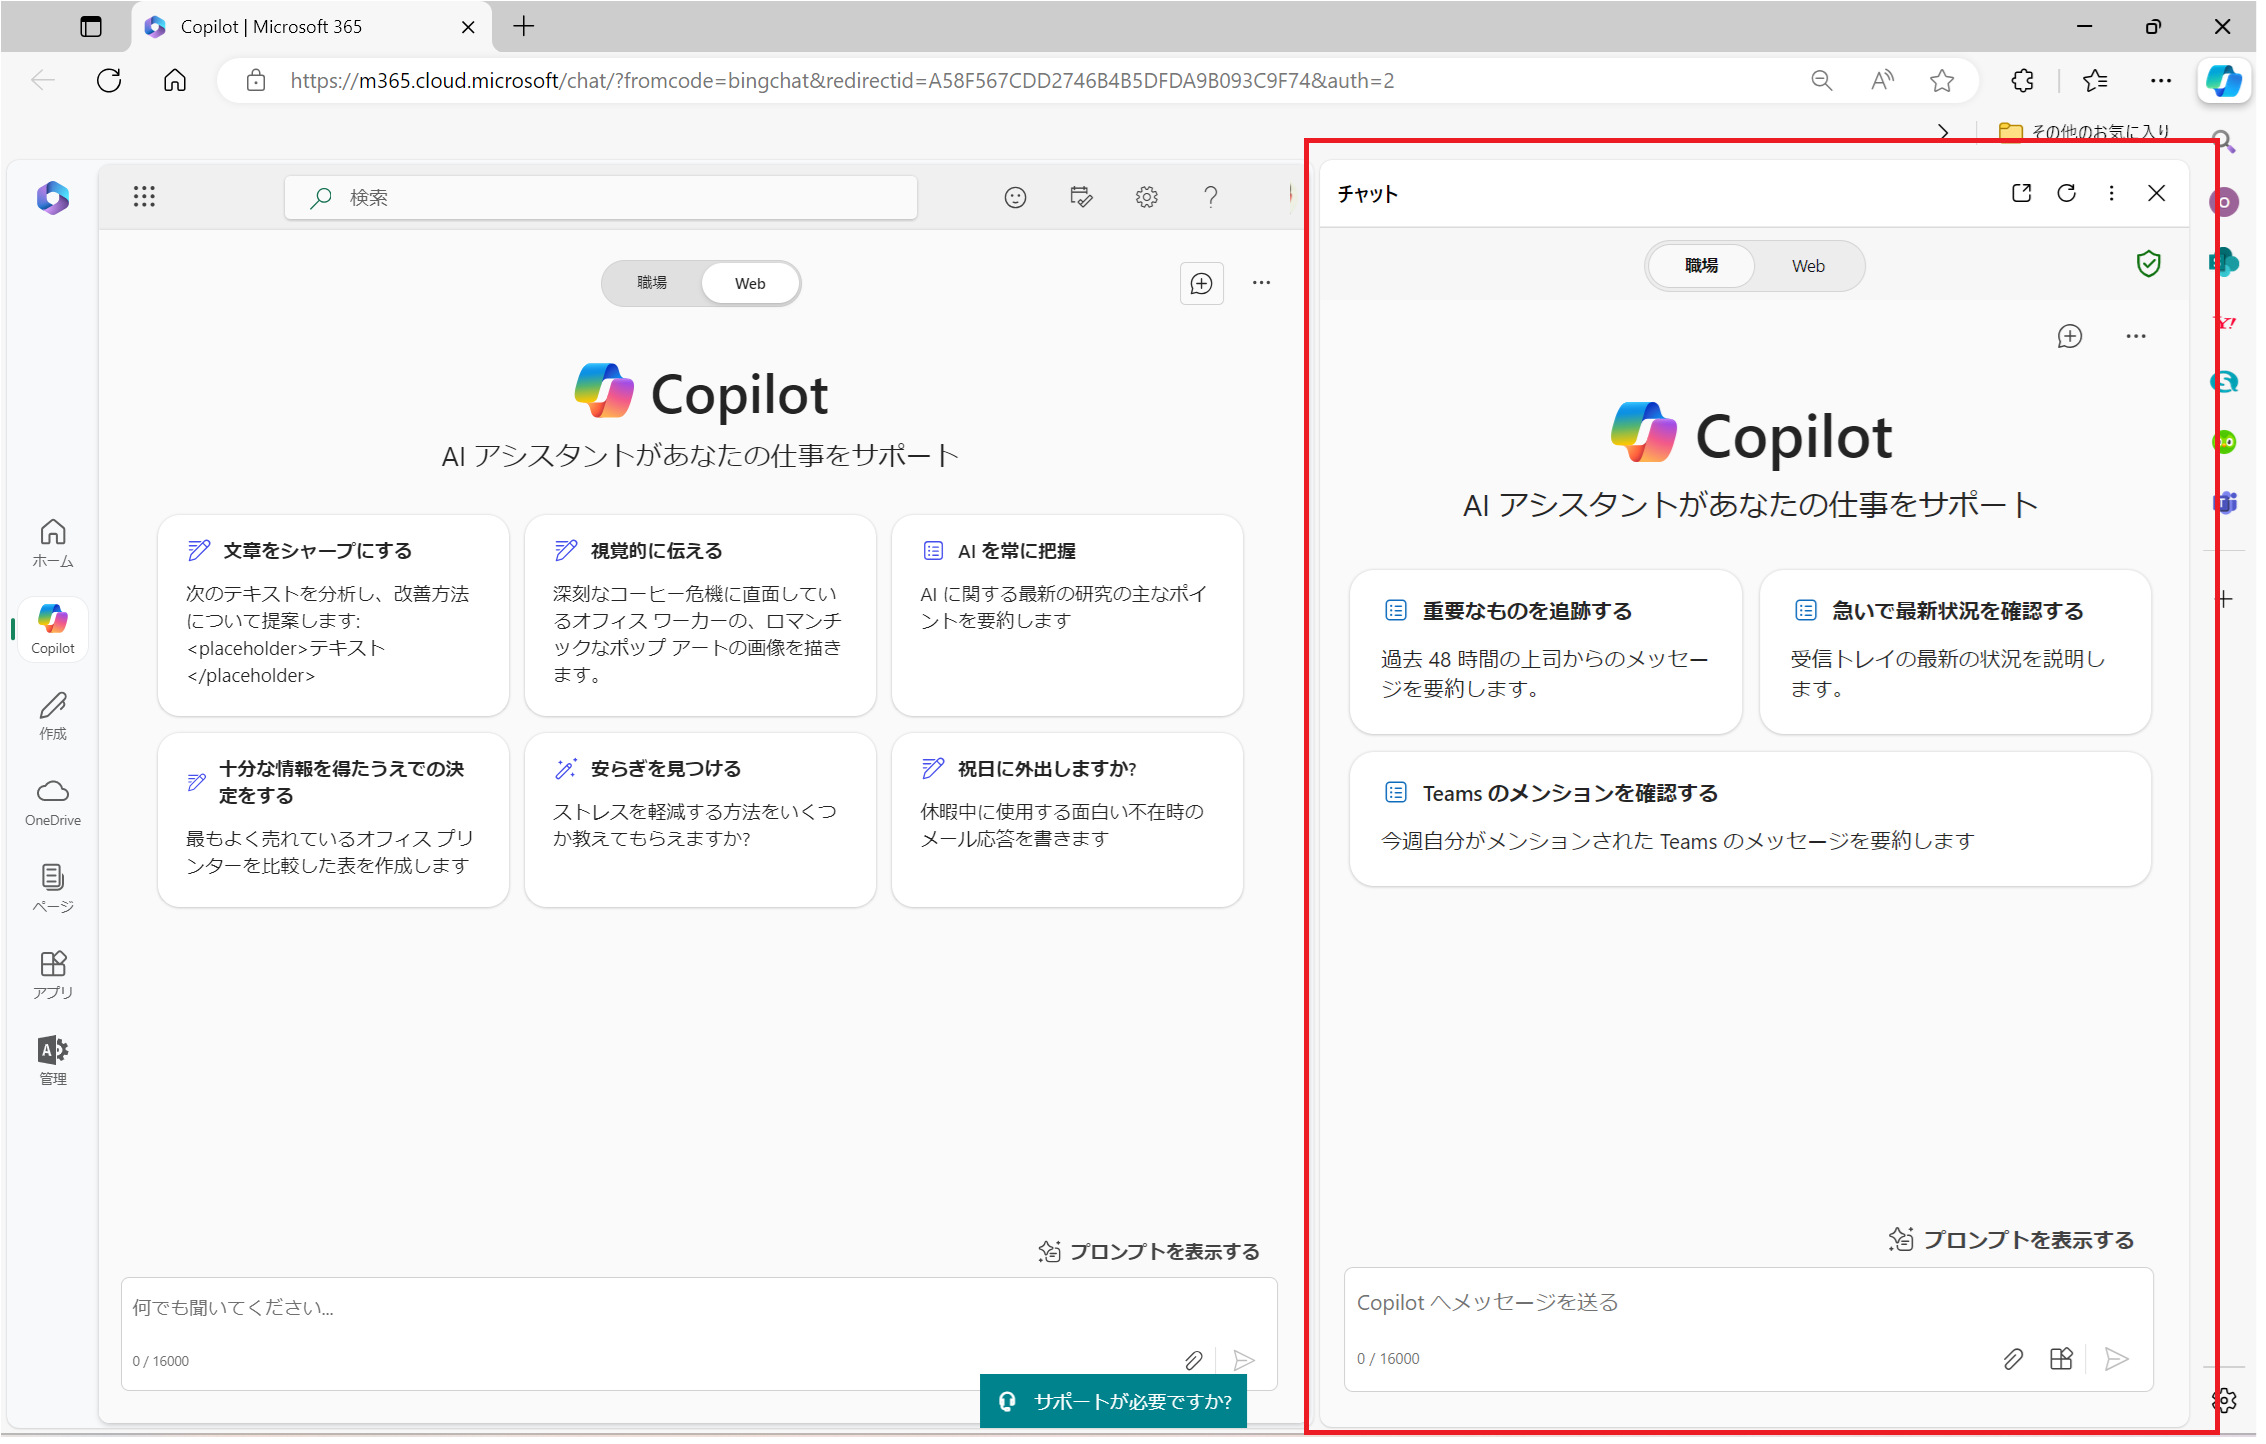Select Web in the side panel toggle
Viewport: 2266px width, 1444px height.
coord(1808,266)
